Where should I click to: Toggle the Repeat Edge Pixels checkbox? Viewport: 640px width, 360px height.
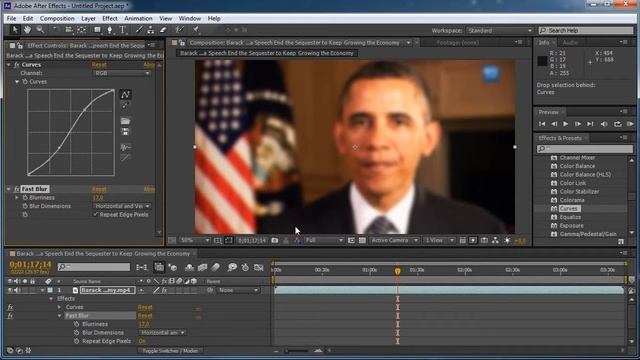[96, 215]
